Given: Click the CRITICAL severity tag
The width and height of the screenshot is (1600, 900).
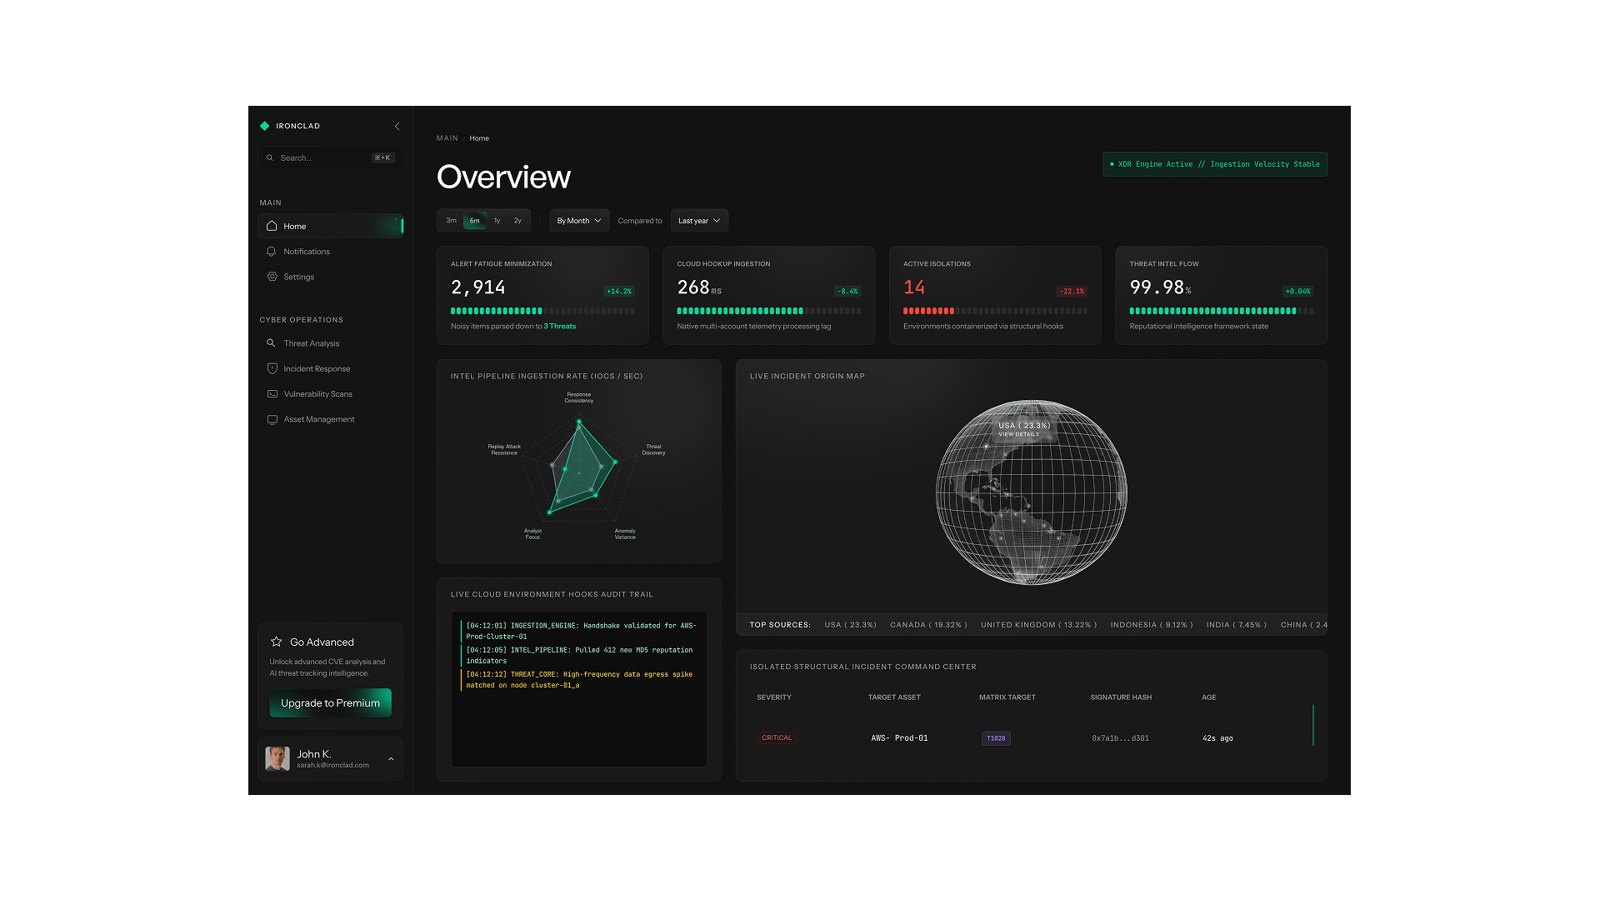Looking at the screenshot, I should coord(777,738).
